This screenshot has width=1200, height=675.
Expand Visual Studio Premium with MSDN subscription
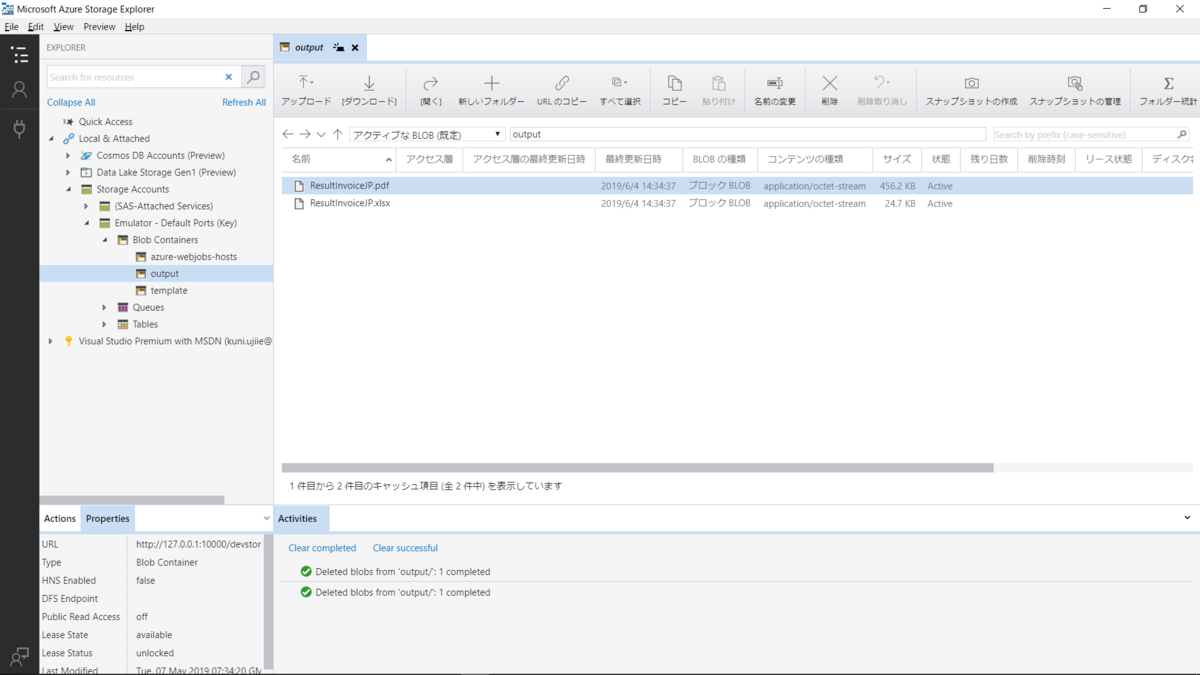pos(51,341)
